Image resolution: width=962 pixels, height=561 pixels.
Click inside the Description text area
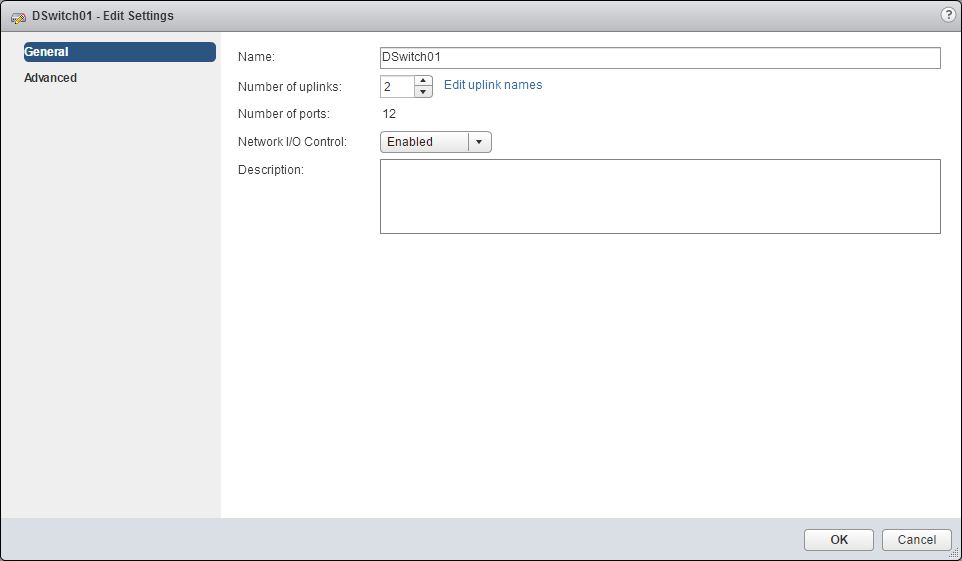click(660, 196)
